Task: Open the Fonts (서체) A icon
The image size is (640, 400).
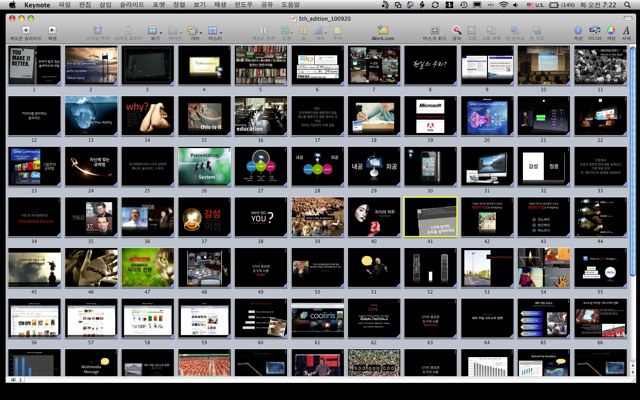Action: pyautogui.click(x=626, y=30)
